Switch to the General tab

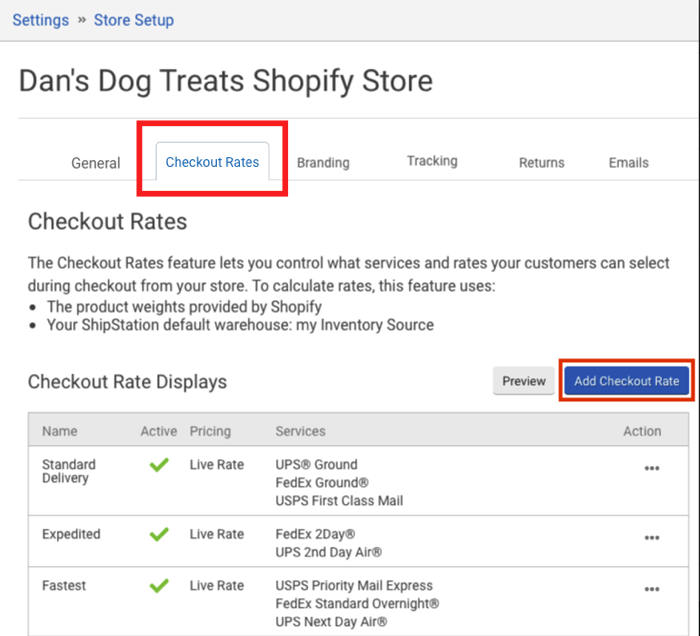[96, 163]
